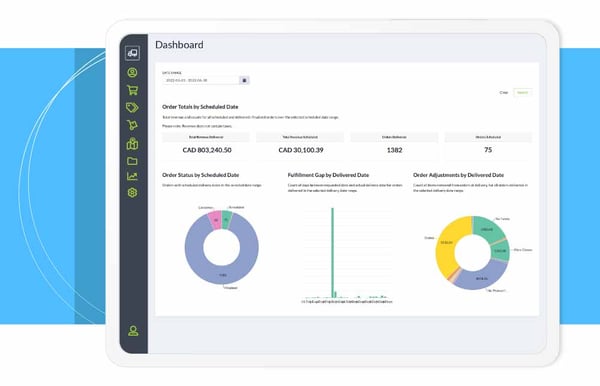600x386 pixels.
Task: Click the Clear button
Action: click(504, 93)
